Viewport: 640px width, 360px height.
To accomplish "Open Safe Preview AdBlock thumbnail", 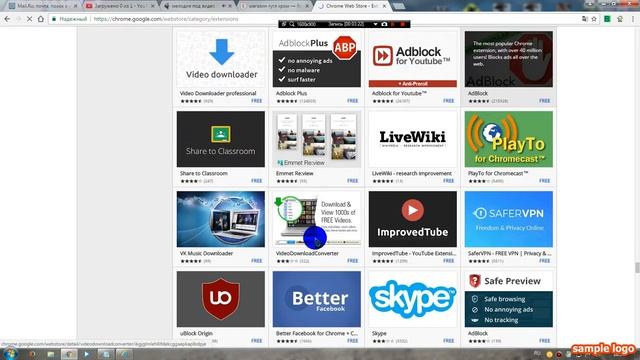I will (x=509, y=299).
